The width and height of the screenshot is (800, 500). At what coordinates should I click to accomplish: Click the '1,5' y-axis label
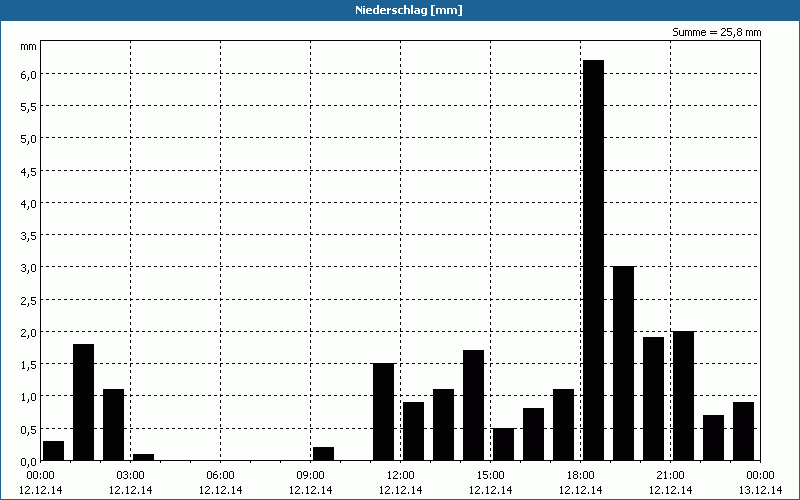tap(30, 365)
